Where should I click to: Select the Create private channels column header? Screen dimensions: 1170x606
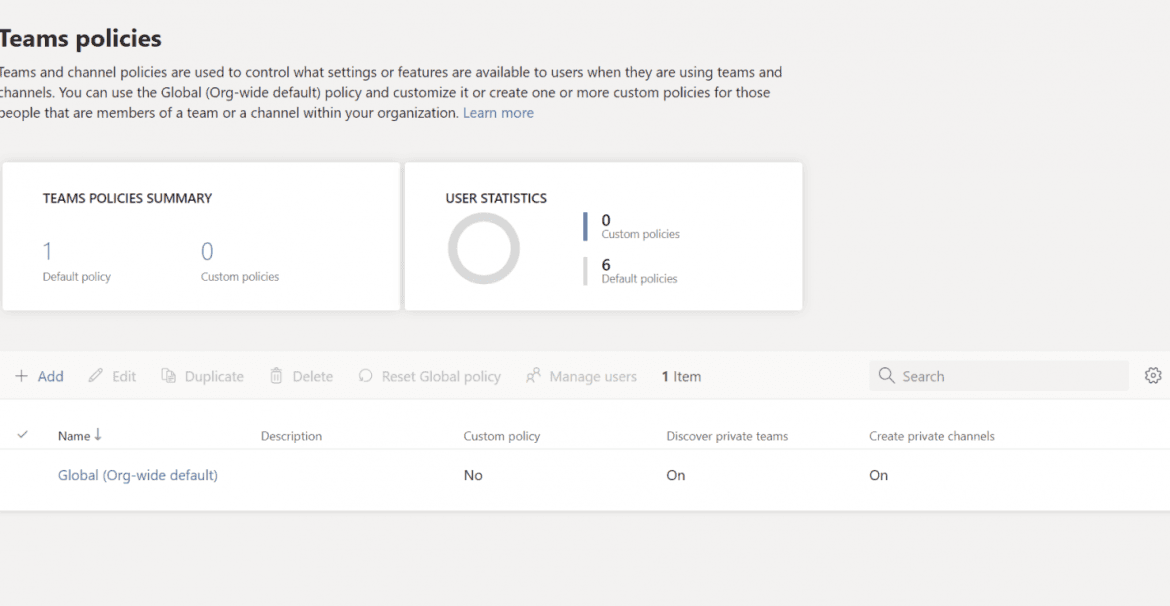pyautogui.click(x=931, y=436)
